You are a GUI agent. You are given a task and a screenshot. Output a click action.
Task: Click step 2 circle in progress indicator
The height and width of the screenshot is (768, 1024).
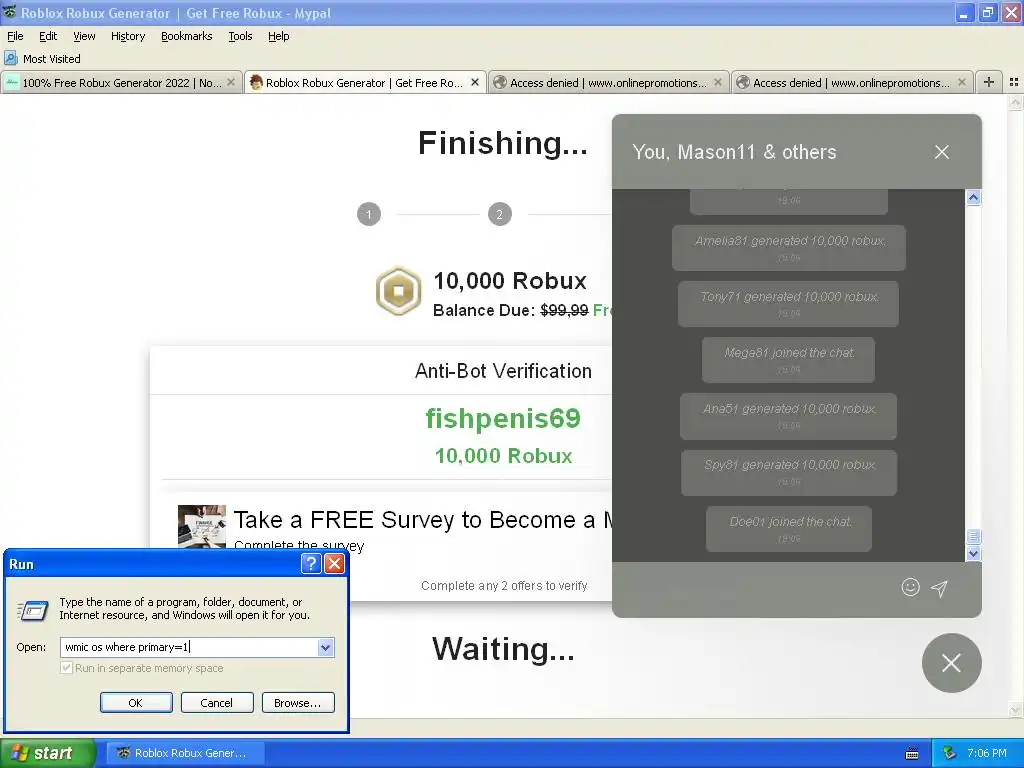(500, 214)
